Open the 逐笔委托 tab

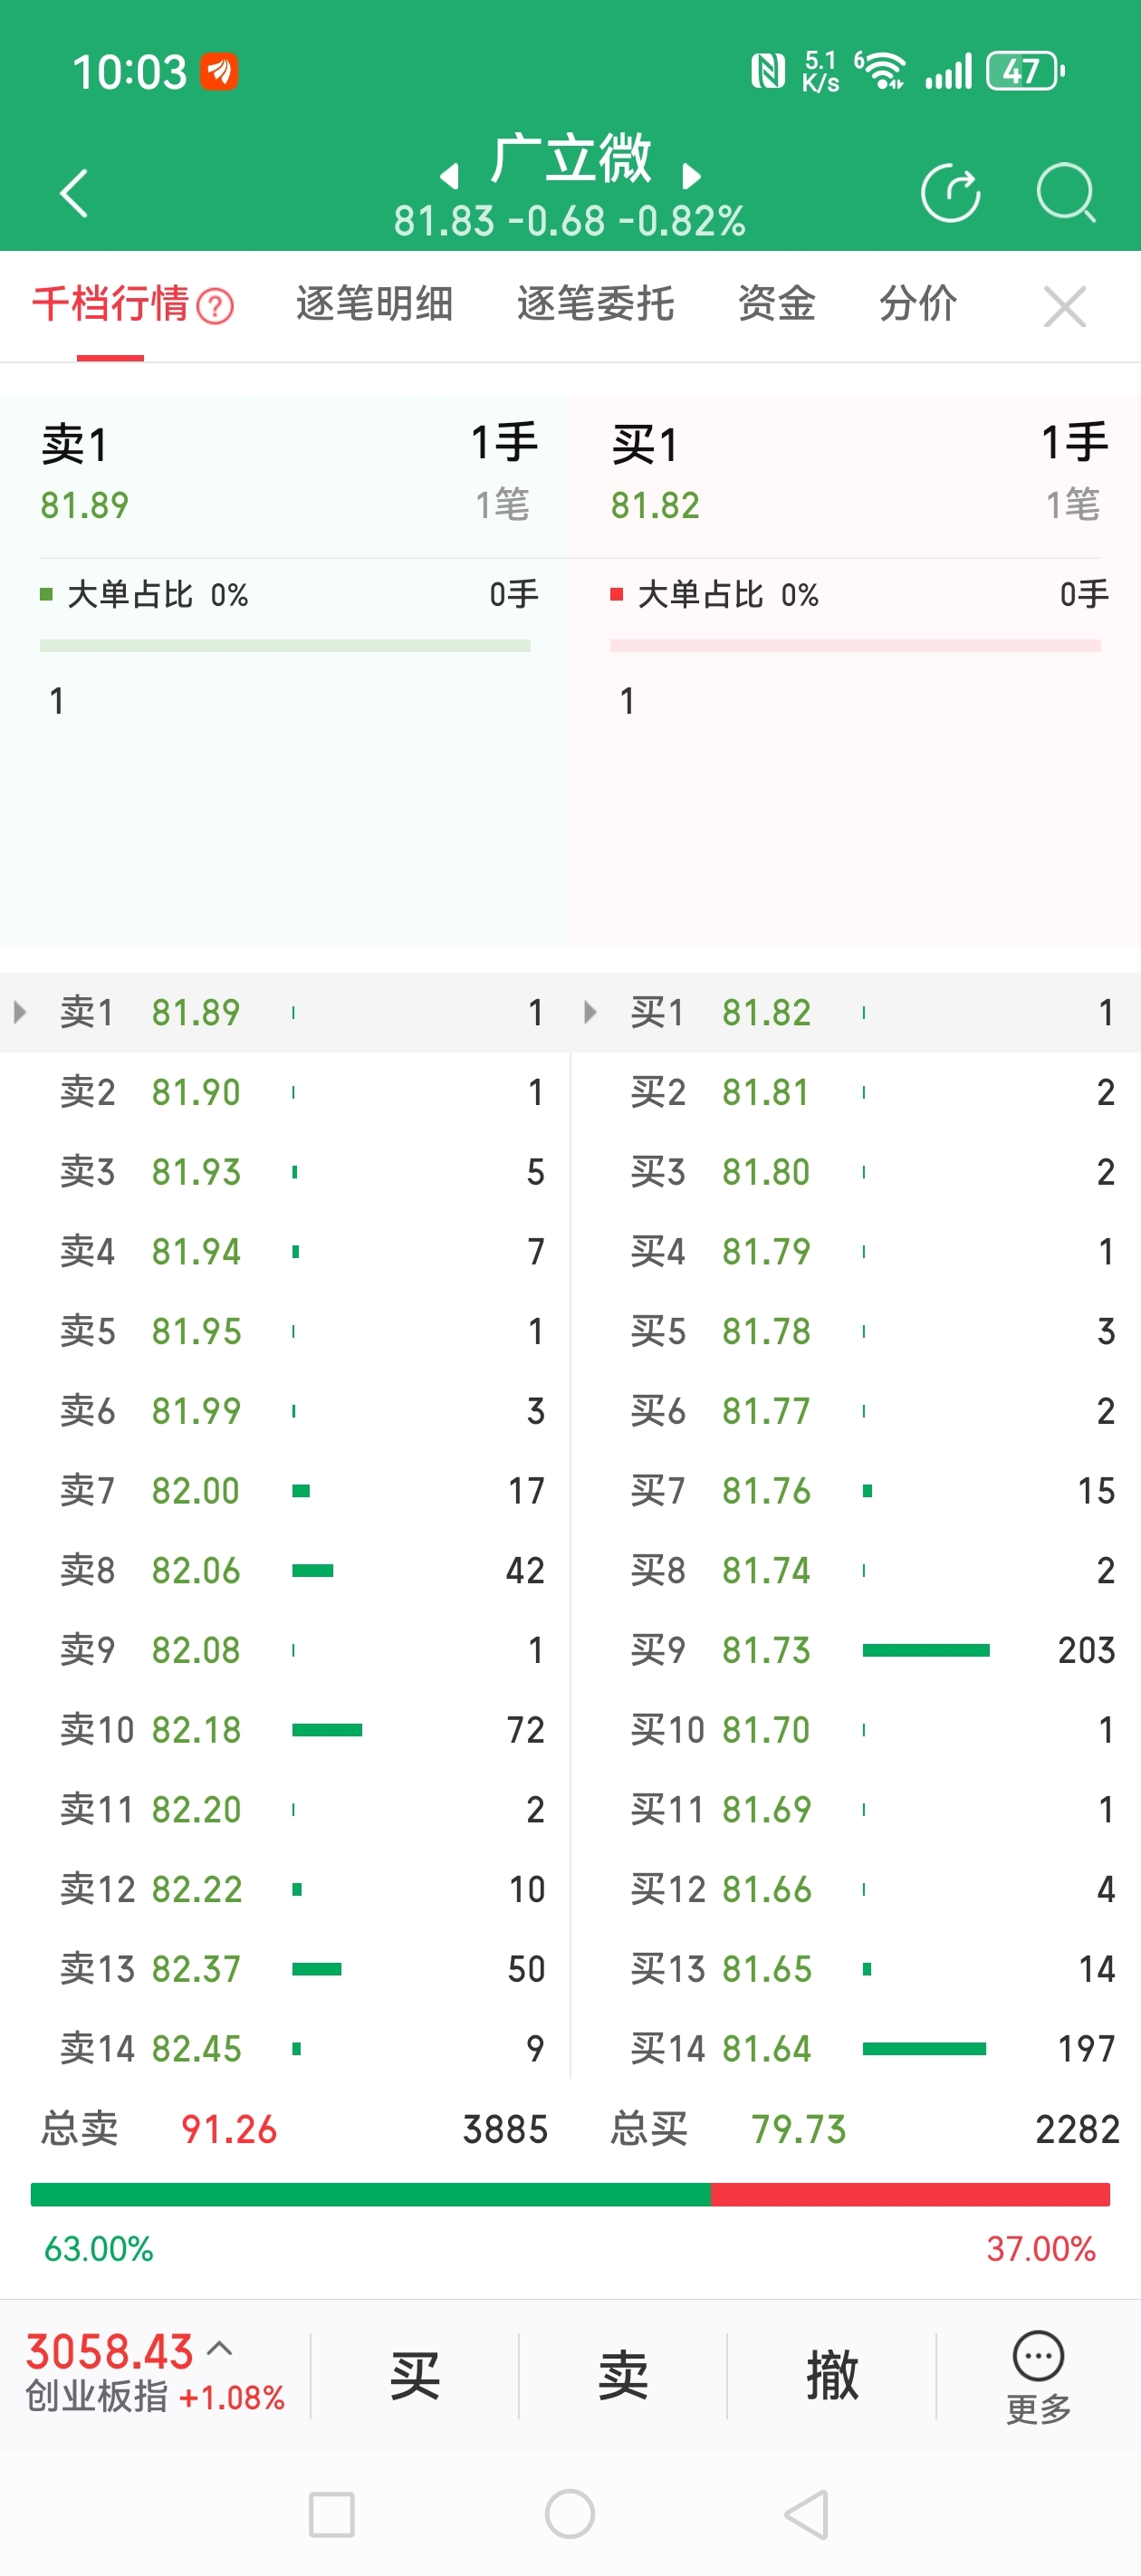pyautogui.click(x=595, y=304)
